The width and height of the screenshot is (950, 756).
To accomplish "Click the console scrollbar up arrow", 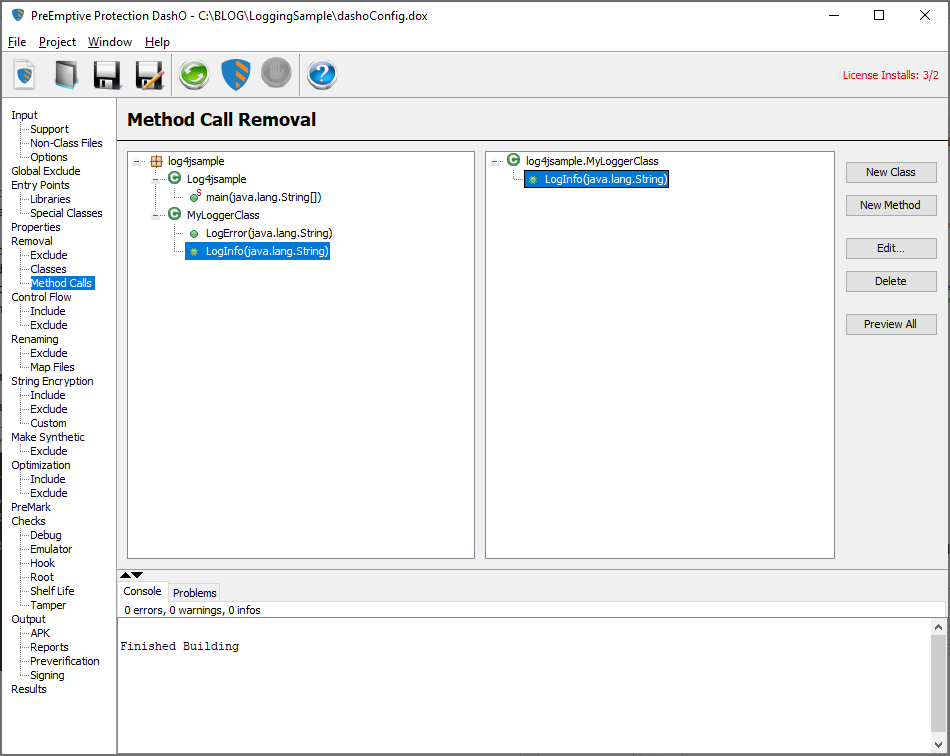I will tap(938, 627).
